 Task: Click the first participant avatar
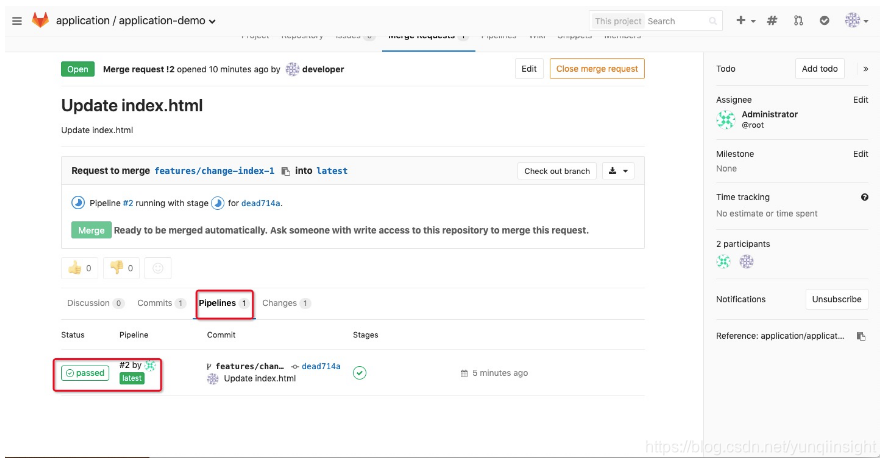(x=723, y=262)
